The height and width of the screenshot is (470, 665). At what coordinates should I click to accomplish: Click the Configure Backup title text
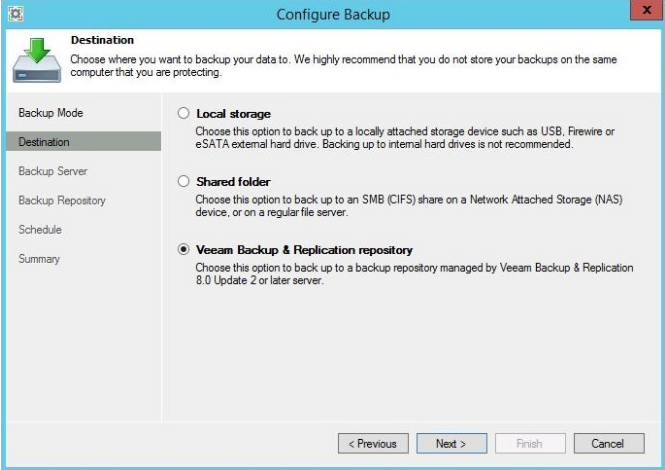pyautogui.click(x=333, y=14)
